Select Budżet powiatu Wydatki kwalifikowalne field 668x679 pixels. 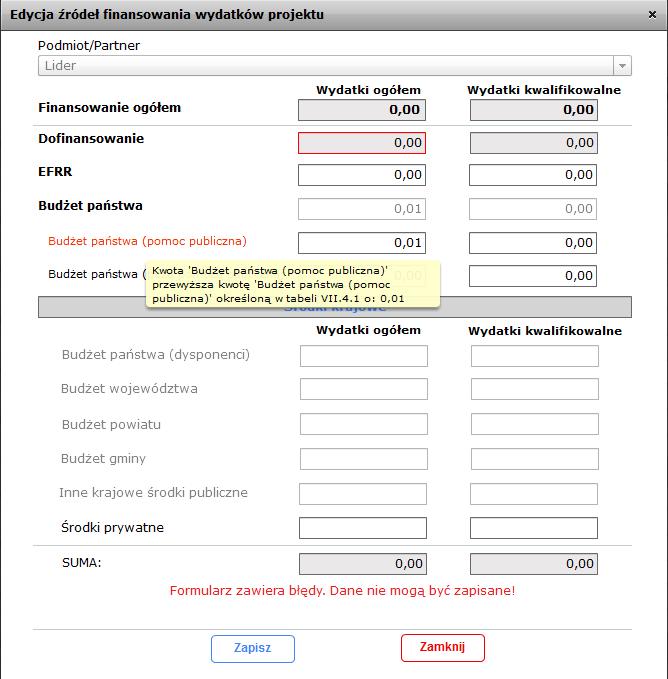(x=535, y=424)
